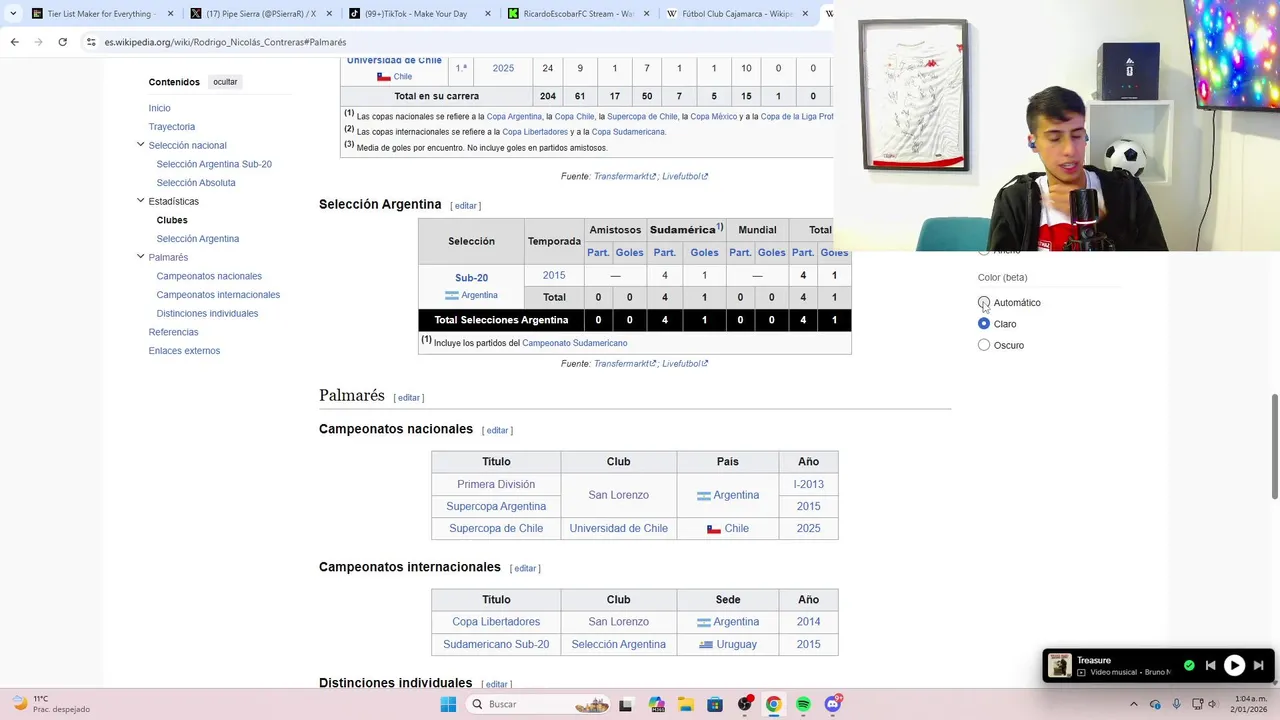The height and width of the screenshot is (720, 1280).
Task: Open the Campeonato Sudamericano footnote link
Action: click(575, 343)
